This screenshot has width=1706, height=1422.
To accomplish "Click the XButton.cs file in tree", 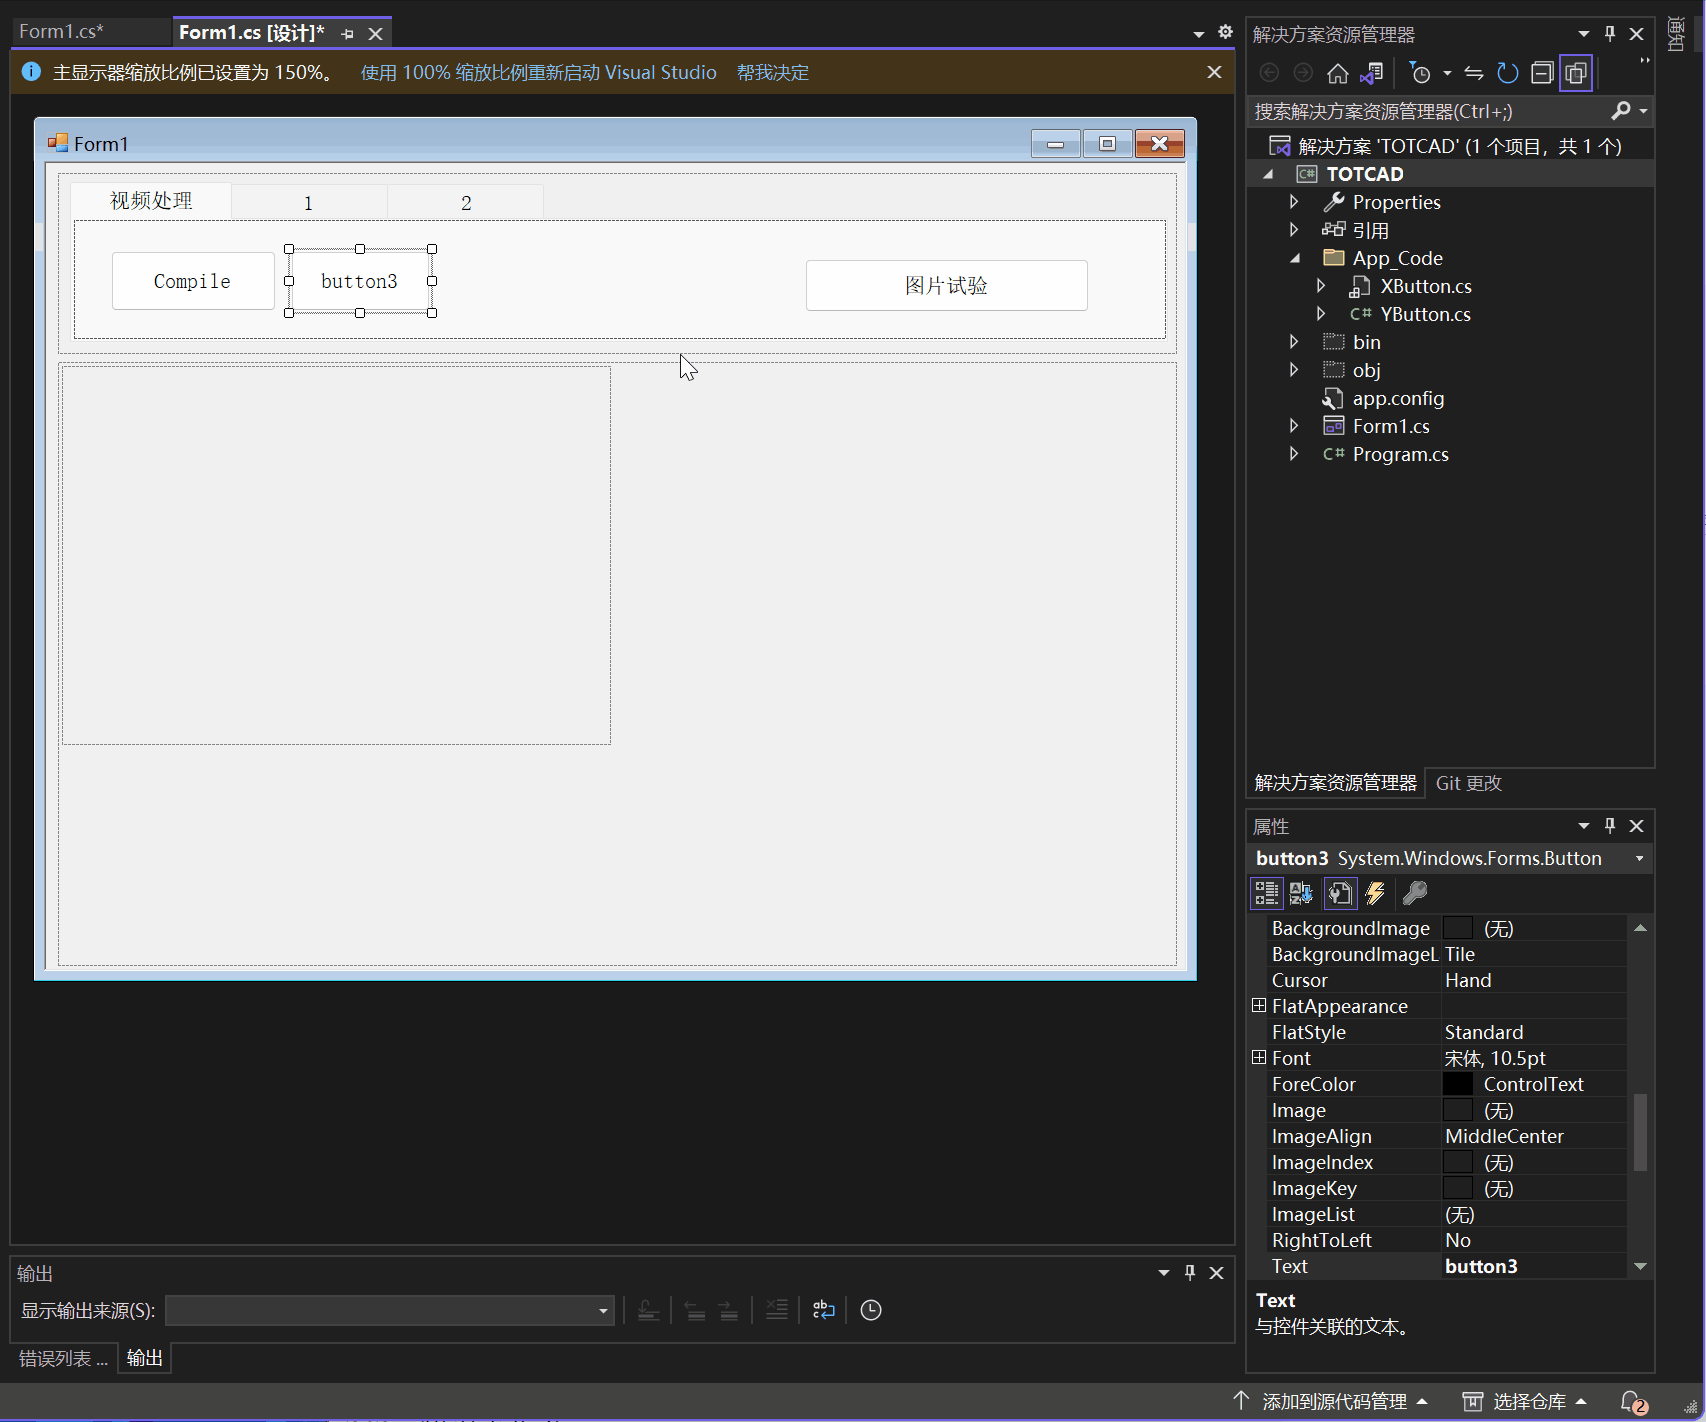I will click(1425, 286).
